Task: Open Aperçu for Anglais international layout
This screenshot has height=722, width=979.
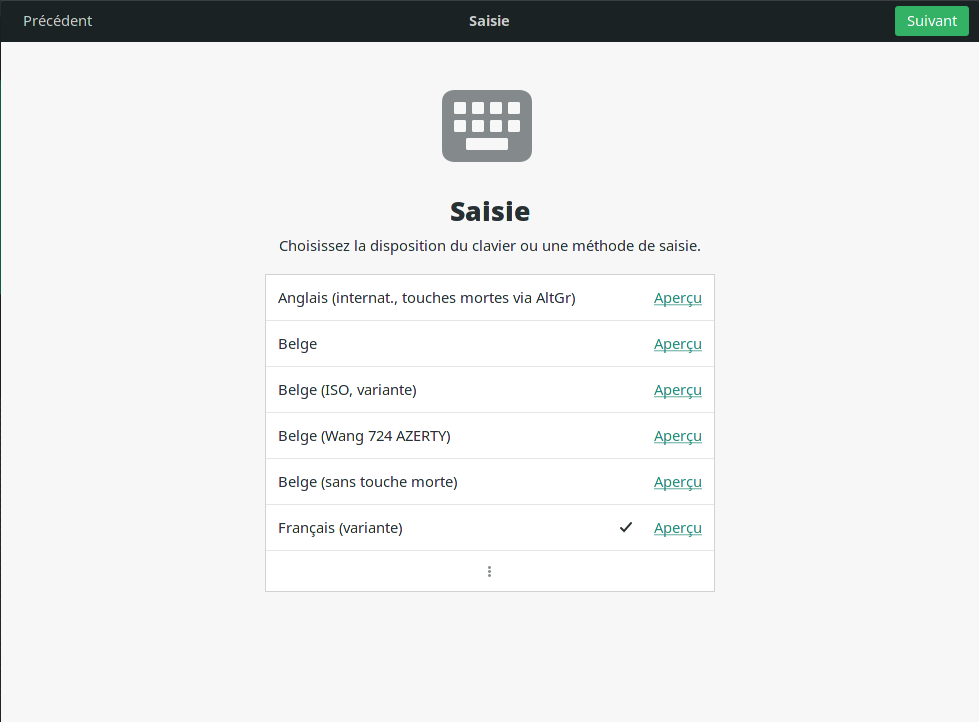Action: tap(677, 298)
